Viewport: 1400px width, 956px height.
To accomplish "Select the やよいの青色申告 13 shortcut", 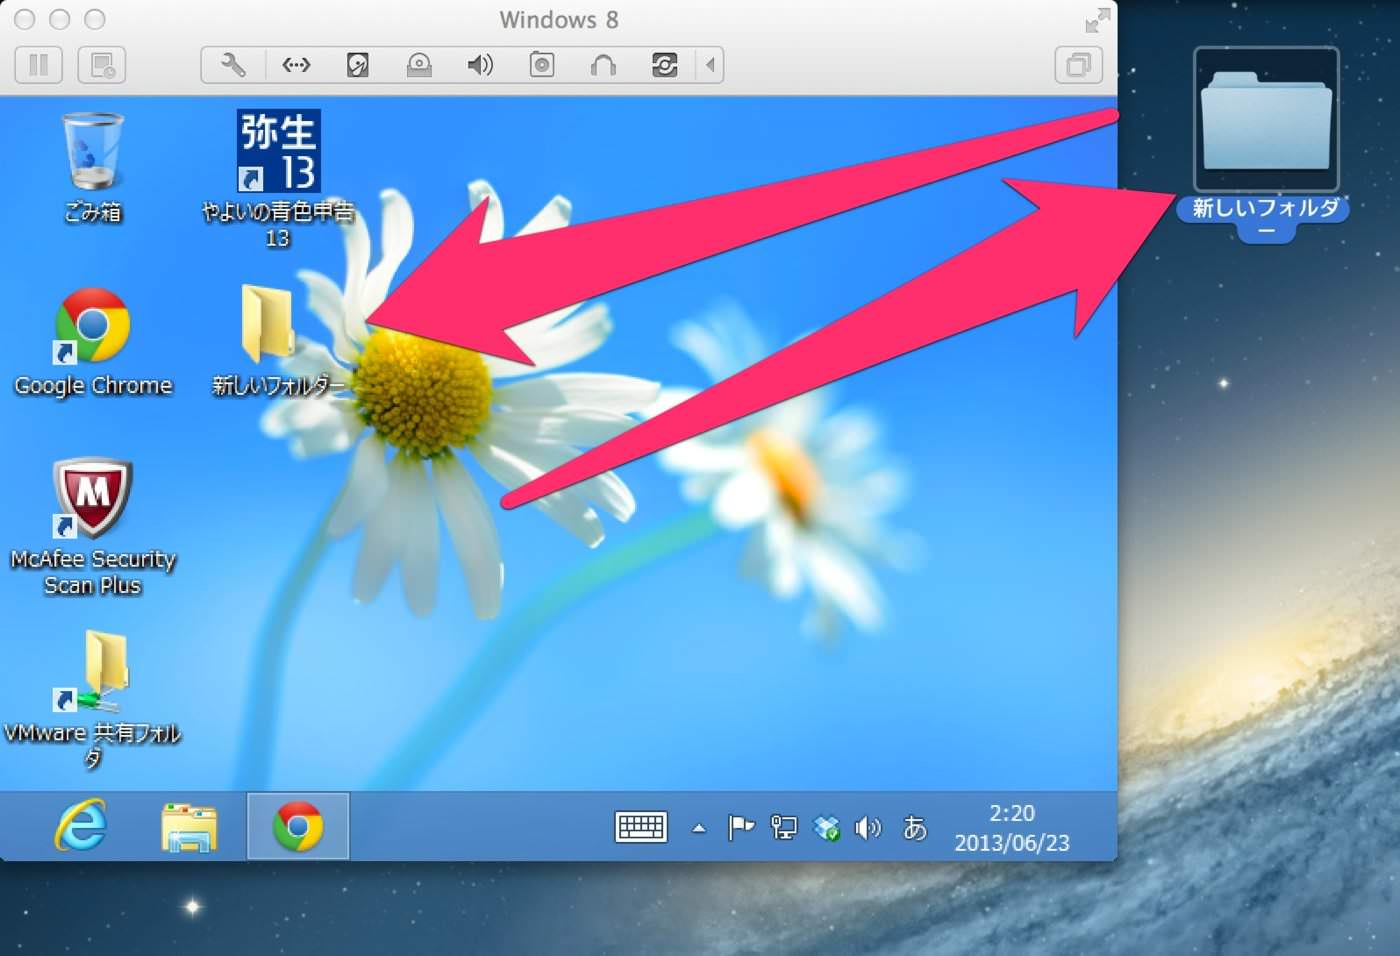I will click(x=278, y=179).
